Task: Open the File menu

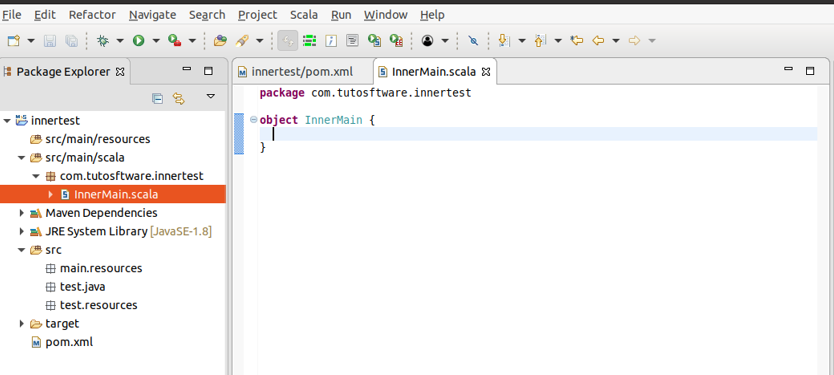Action: [12, 15]
